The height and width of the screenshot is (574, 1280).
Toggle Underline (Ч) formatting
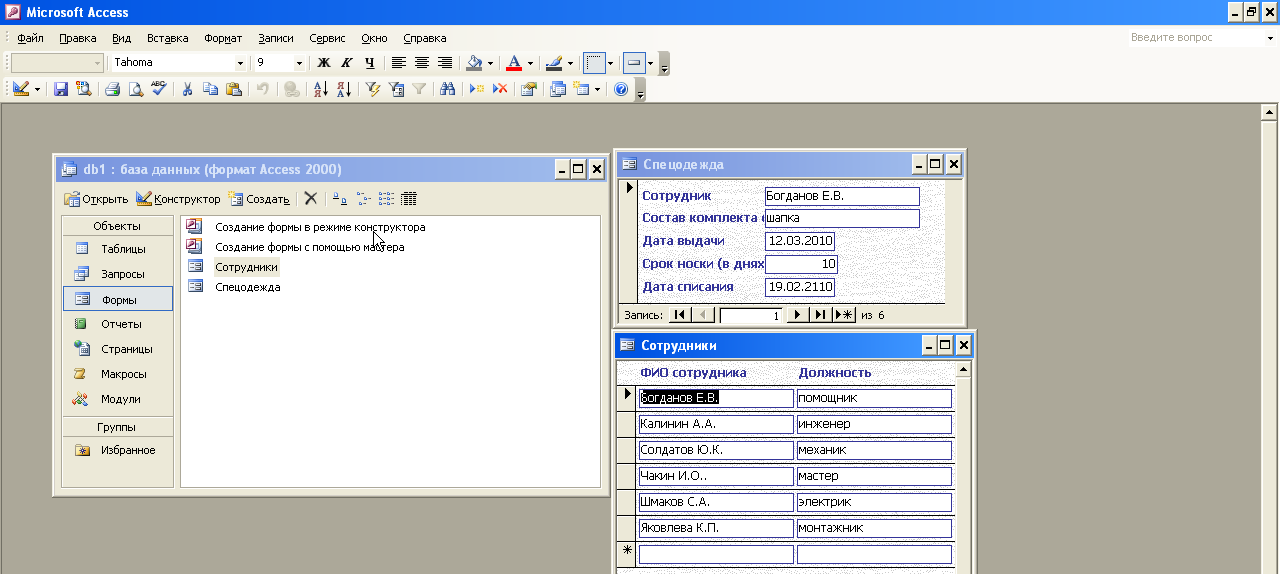pos(369,62)
